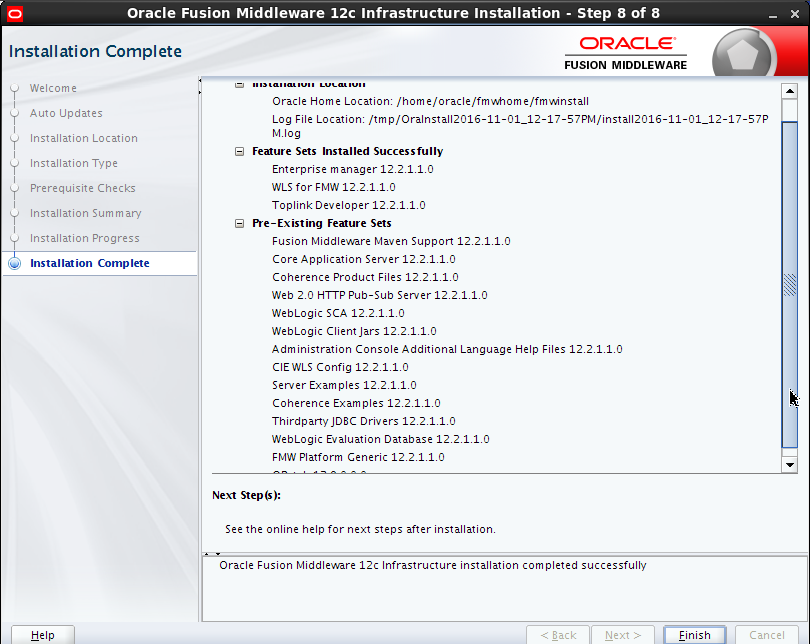Image resolution: width=810 pixels, height=644 pixels.
Task: Click the Auto Updates step bullet icon
Action: click(x=14, y=113)
